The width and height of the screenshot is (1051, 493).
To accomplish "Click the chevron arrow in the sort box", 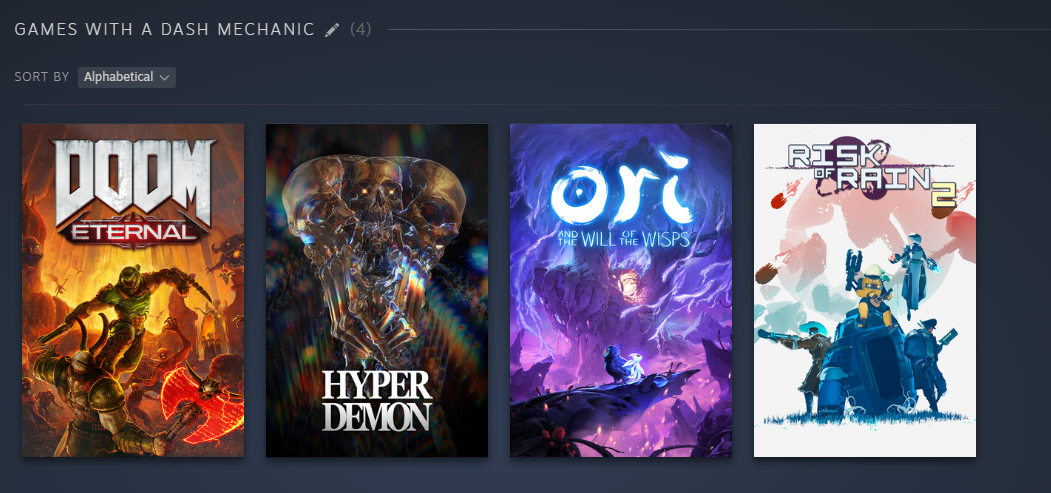I will pos(164,78).
